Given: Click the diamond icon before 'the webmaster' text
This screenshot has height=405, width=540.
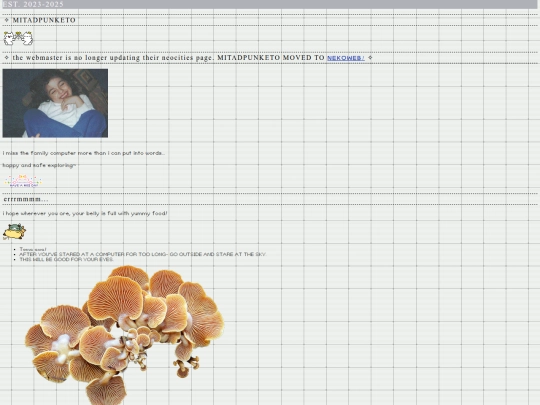Looking at the screenshot, I should [7, 58].
